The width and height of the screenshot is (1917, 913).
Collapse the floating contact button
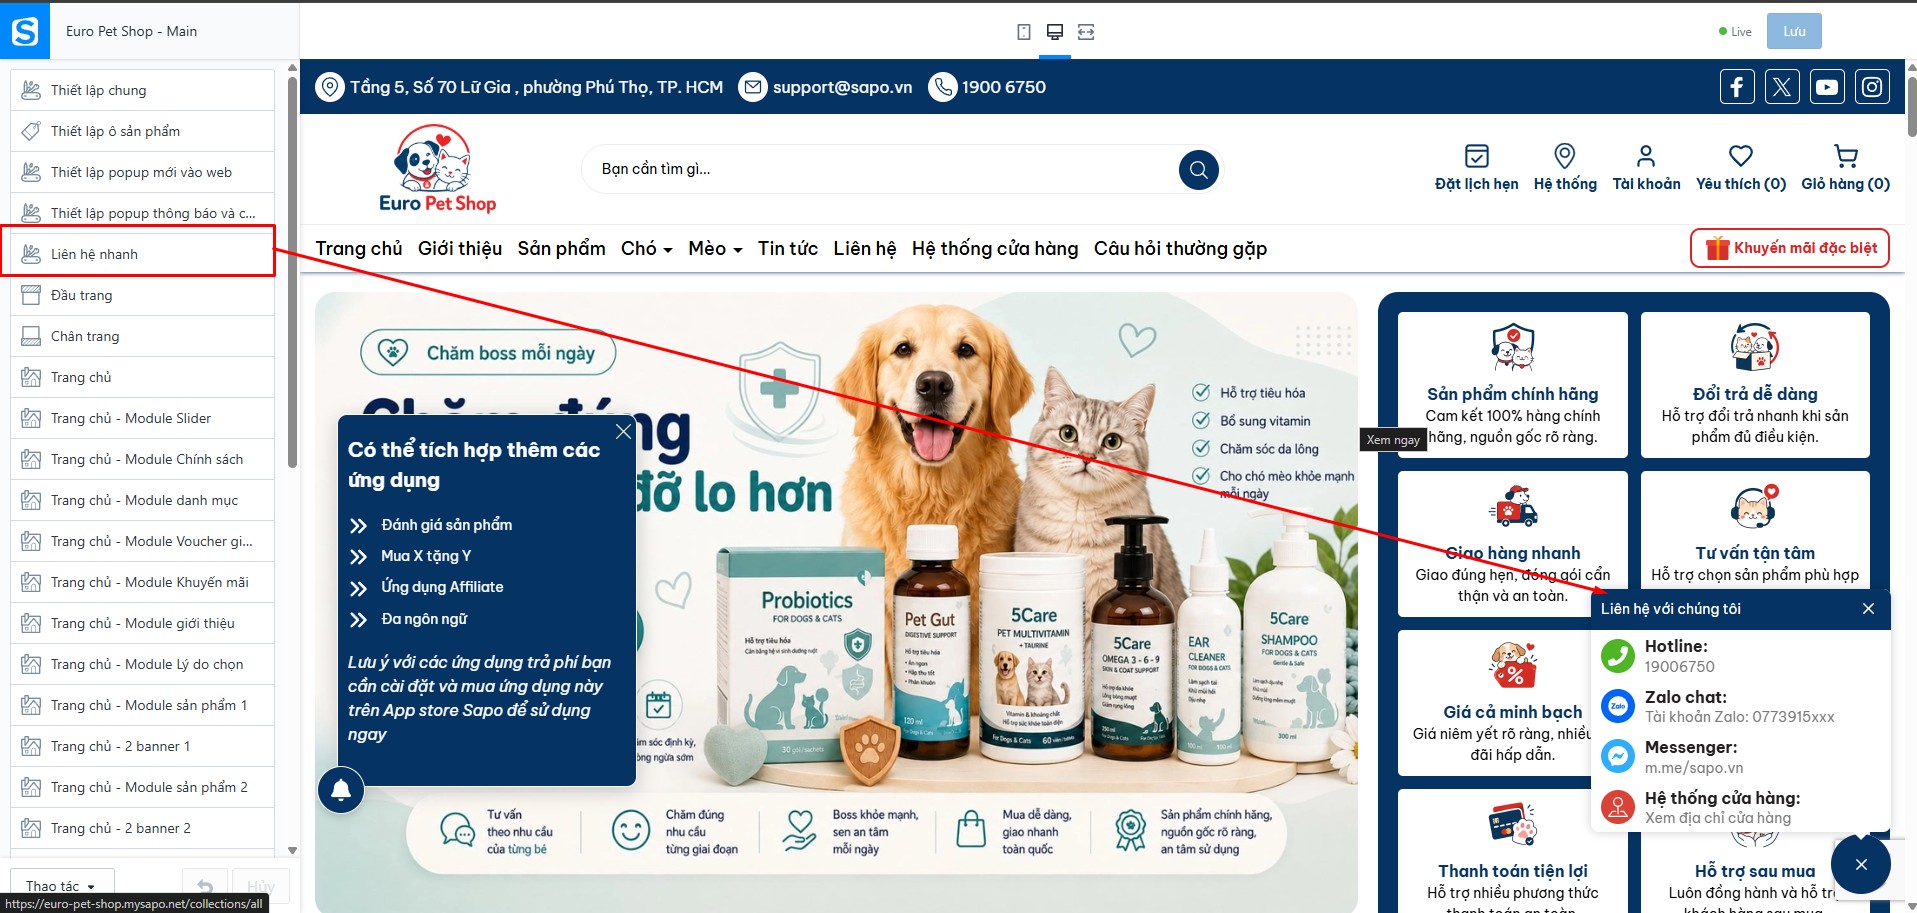[1861, 864]
